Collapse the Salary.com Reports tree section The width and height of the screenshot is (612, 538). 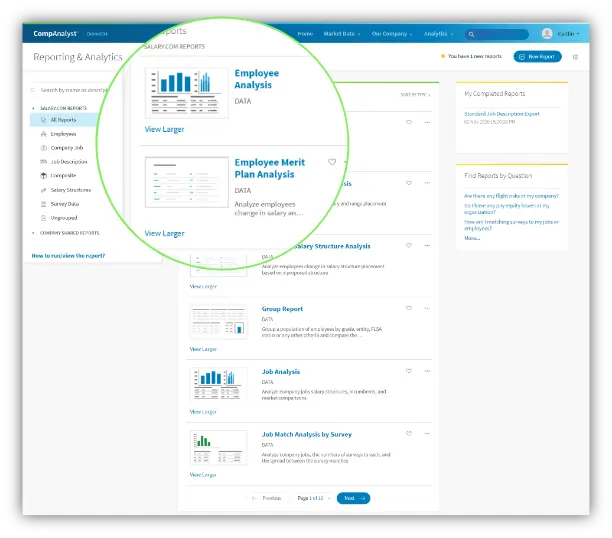(x=33, y=107)
